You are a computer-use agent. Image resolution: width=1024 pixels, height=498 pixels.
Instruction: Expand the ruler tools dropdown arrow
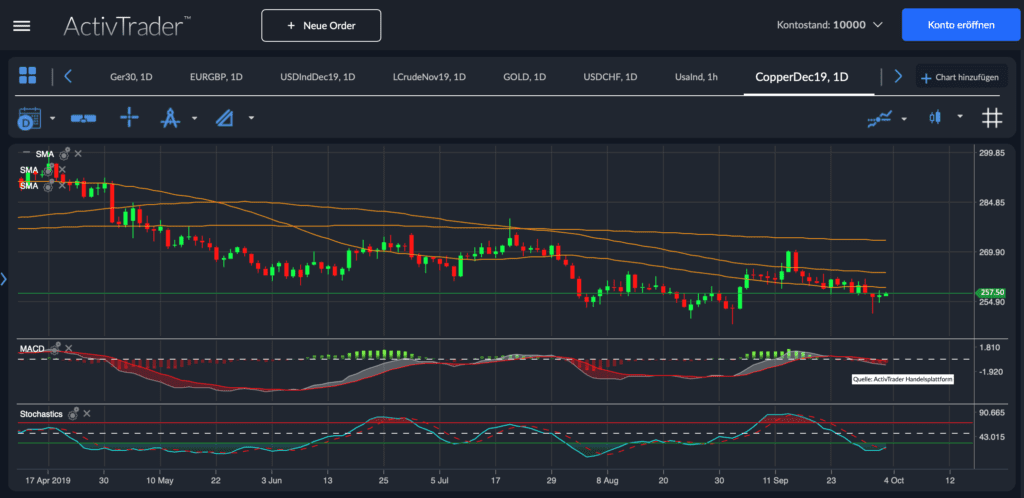click(251, 119)
